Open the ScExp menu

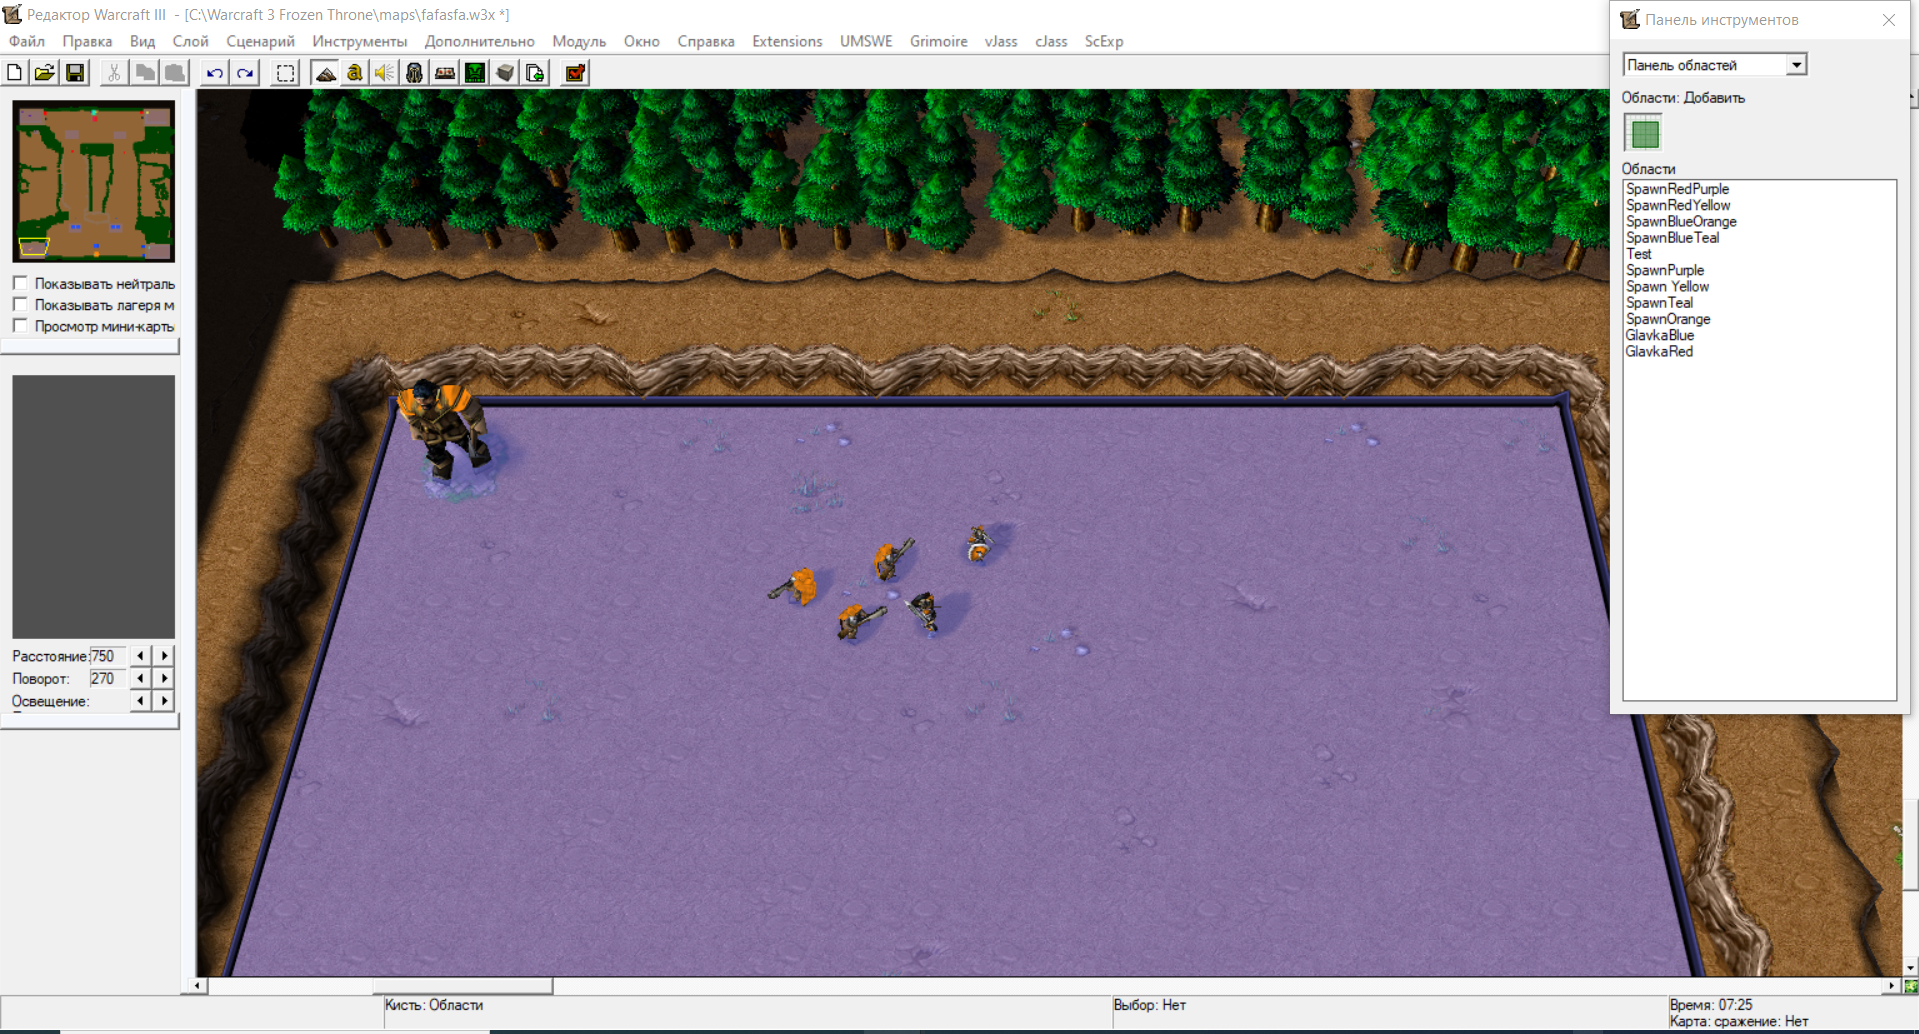coord(1104,41)
